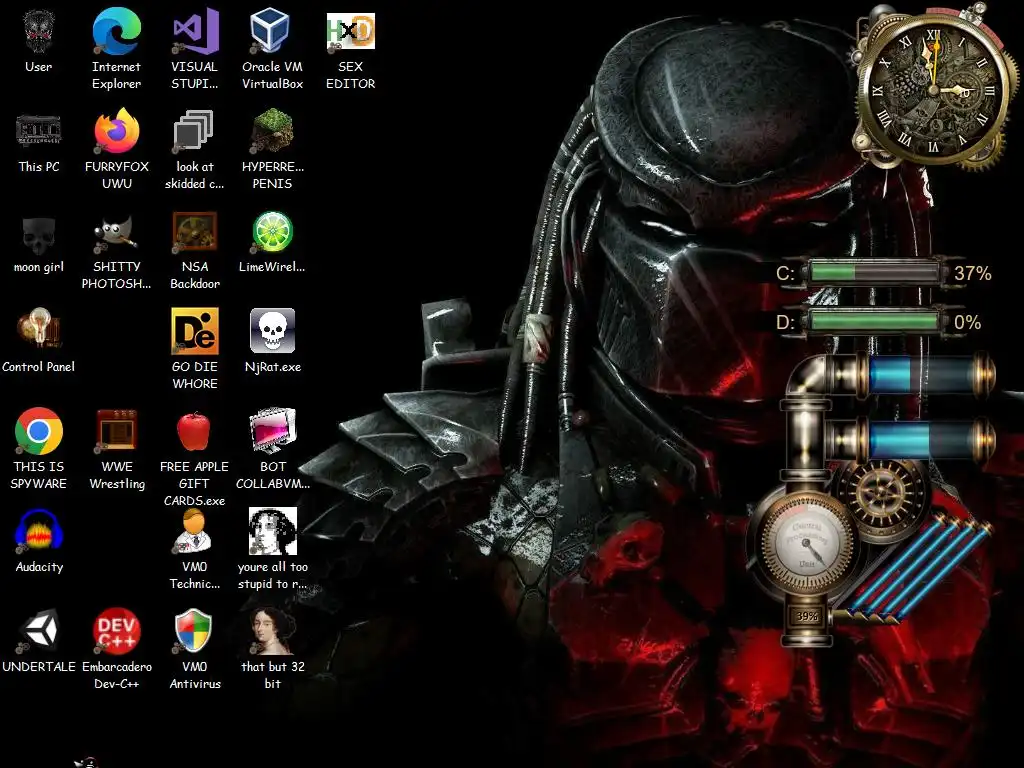Viewport: 1024px width, 768px height.
Task: Select the FREE APPLE GIFT CARDS.exe icon
Action: click(x=194, y=431)
